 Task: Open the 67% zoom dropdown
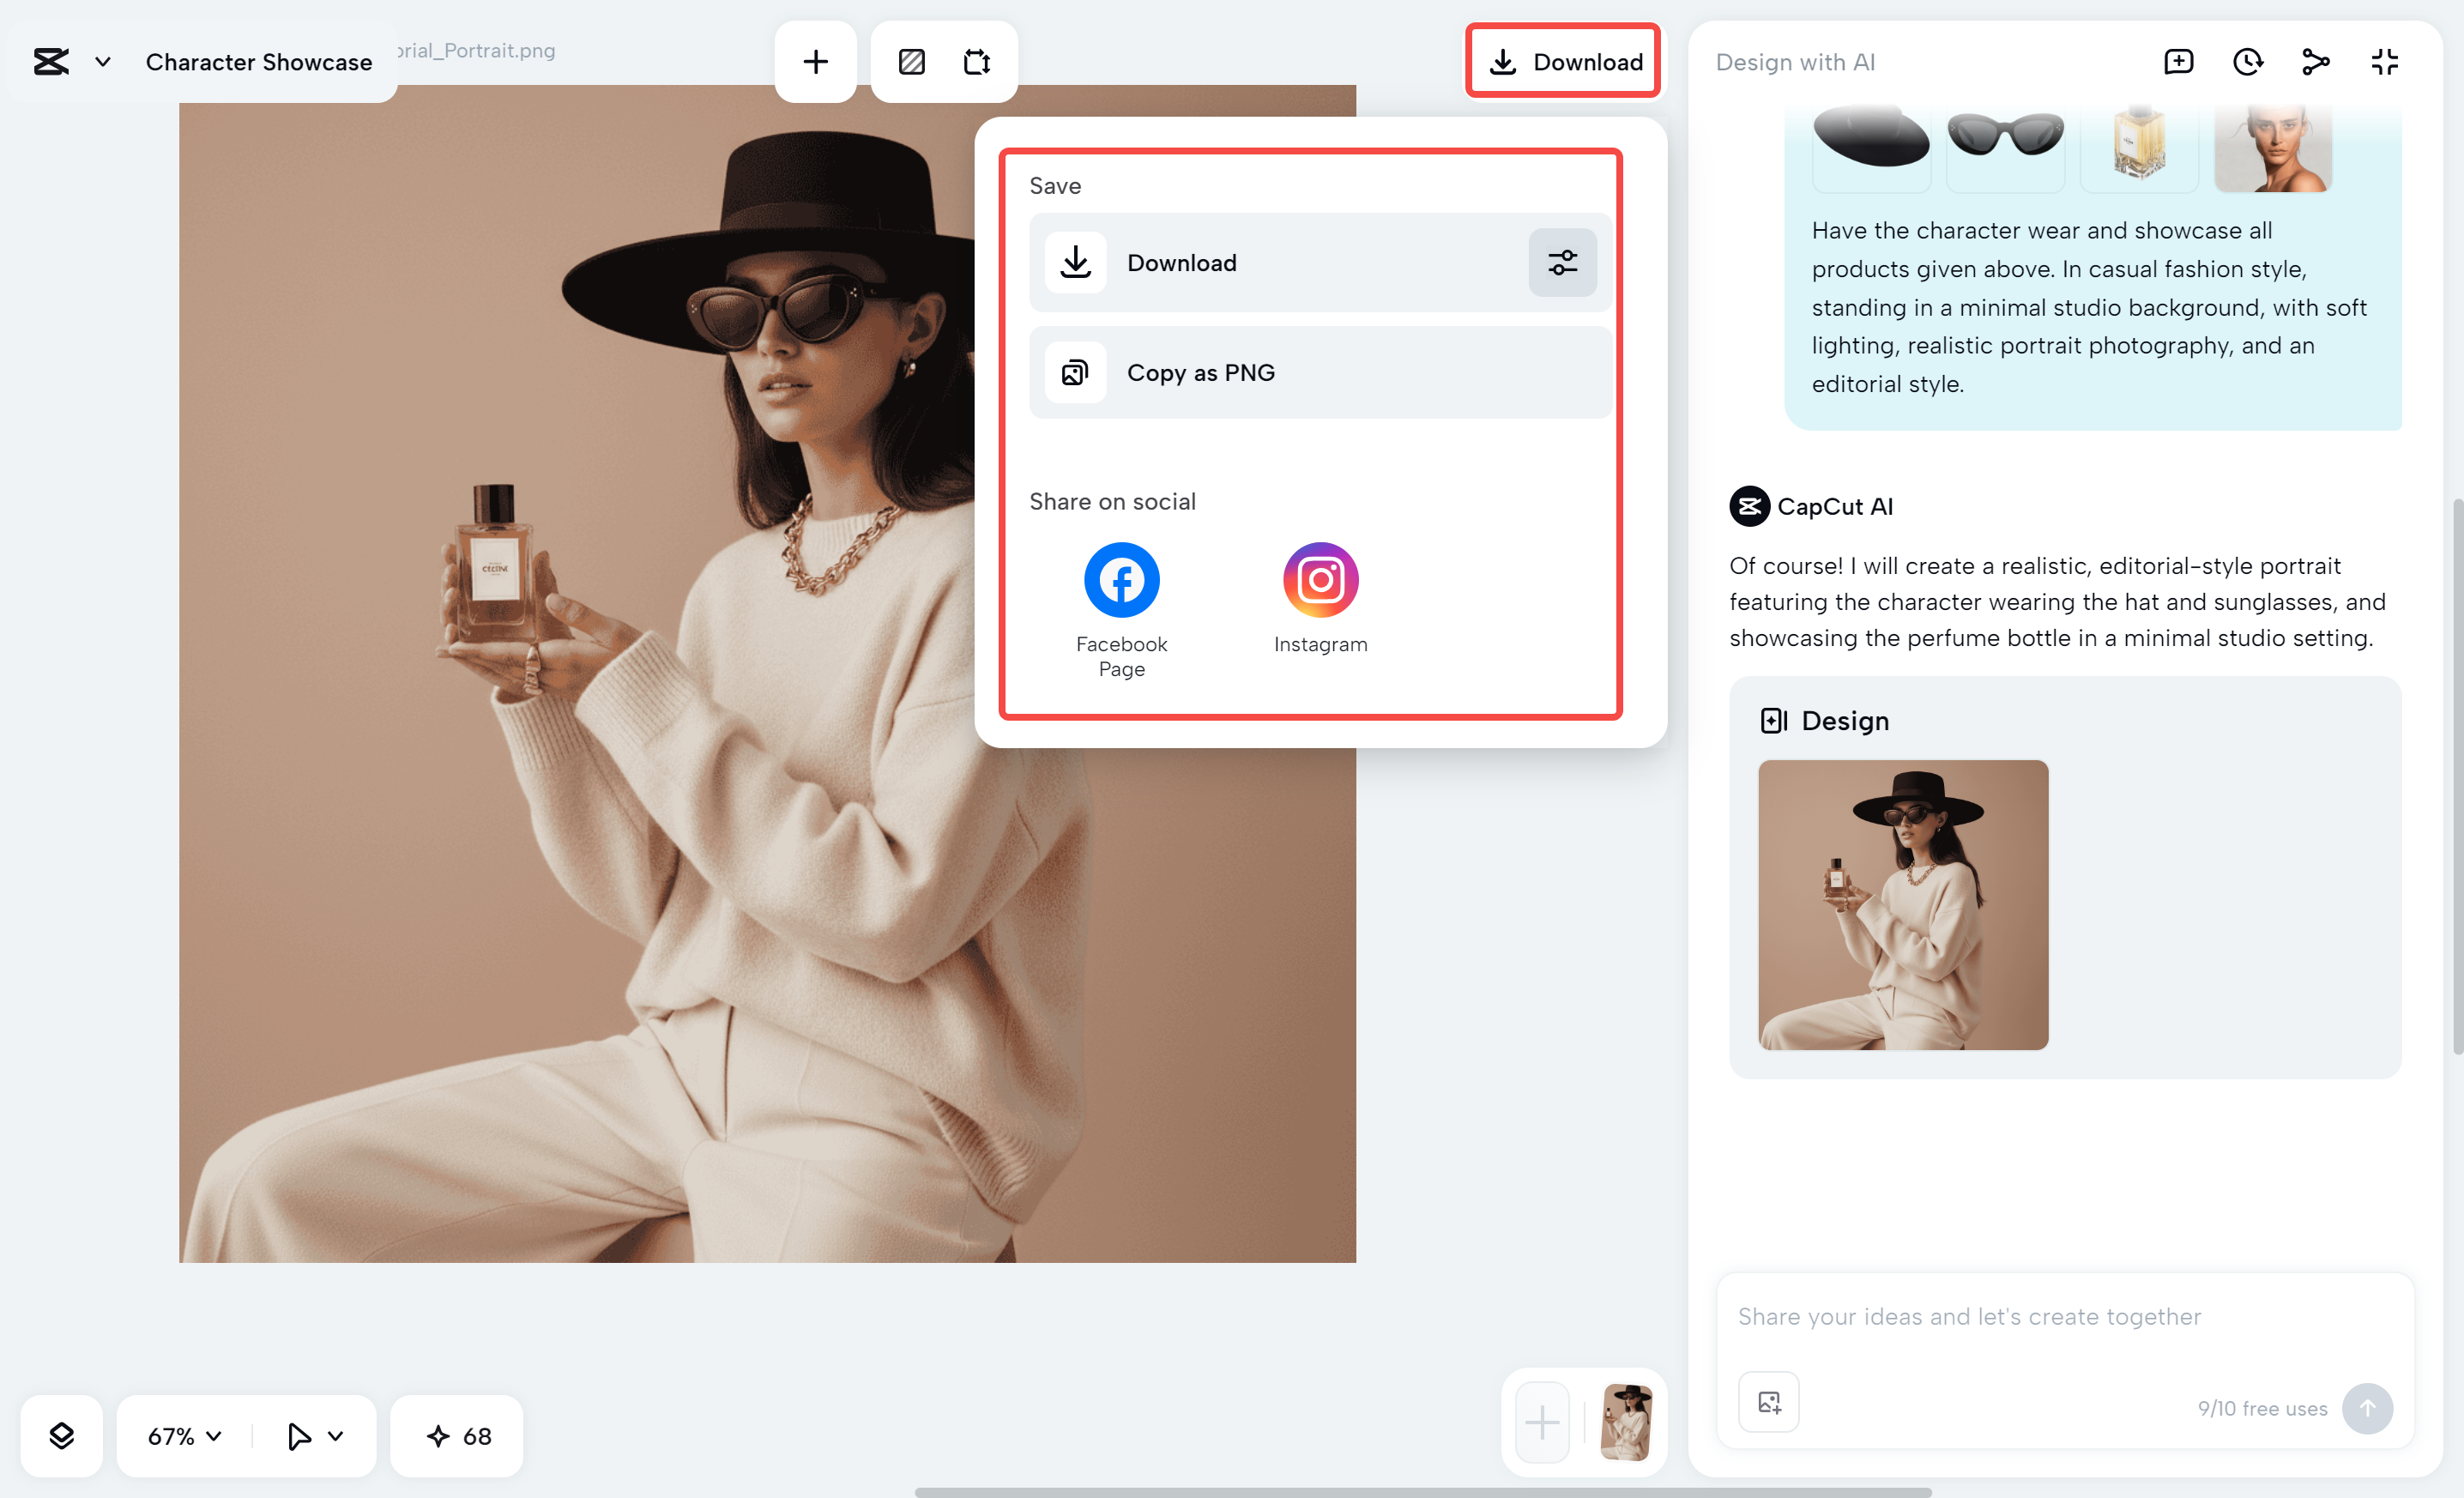click(x=184, y=1436)
